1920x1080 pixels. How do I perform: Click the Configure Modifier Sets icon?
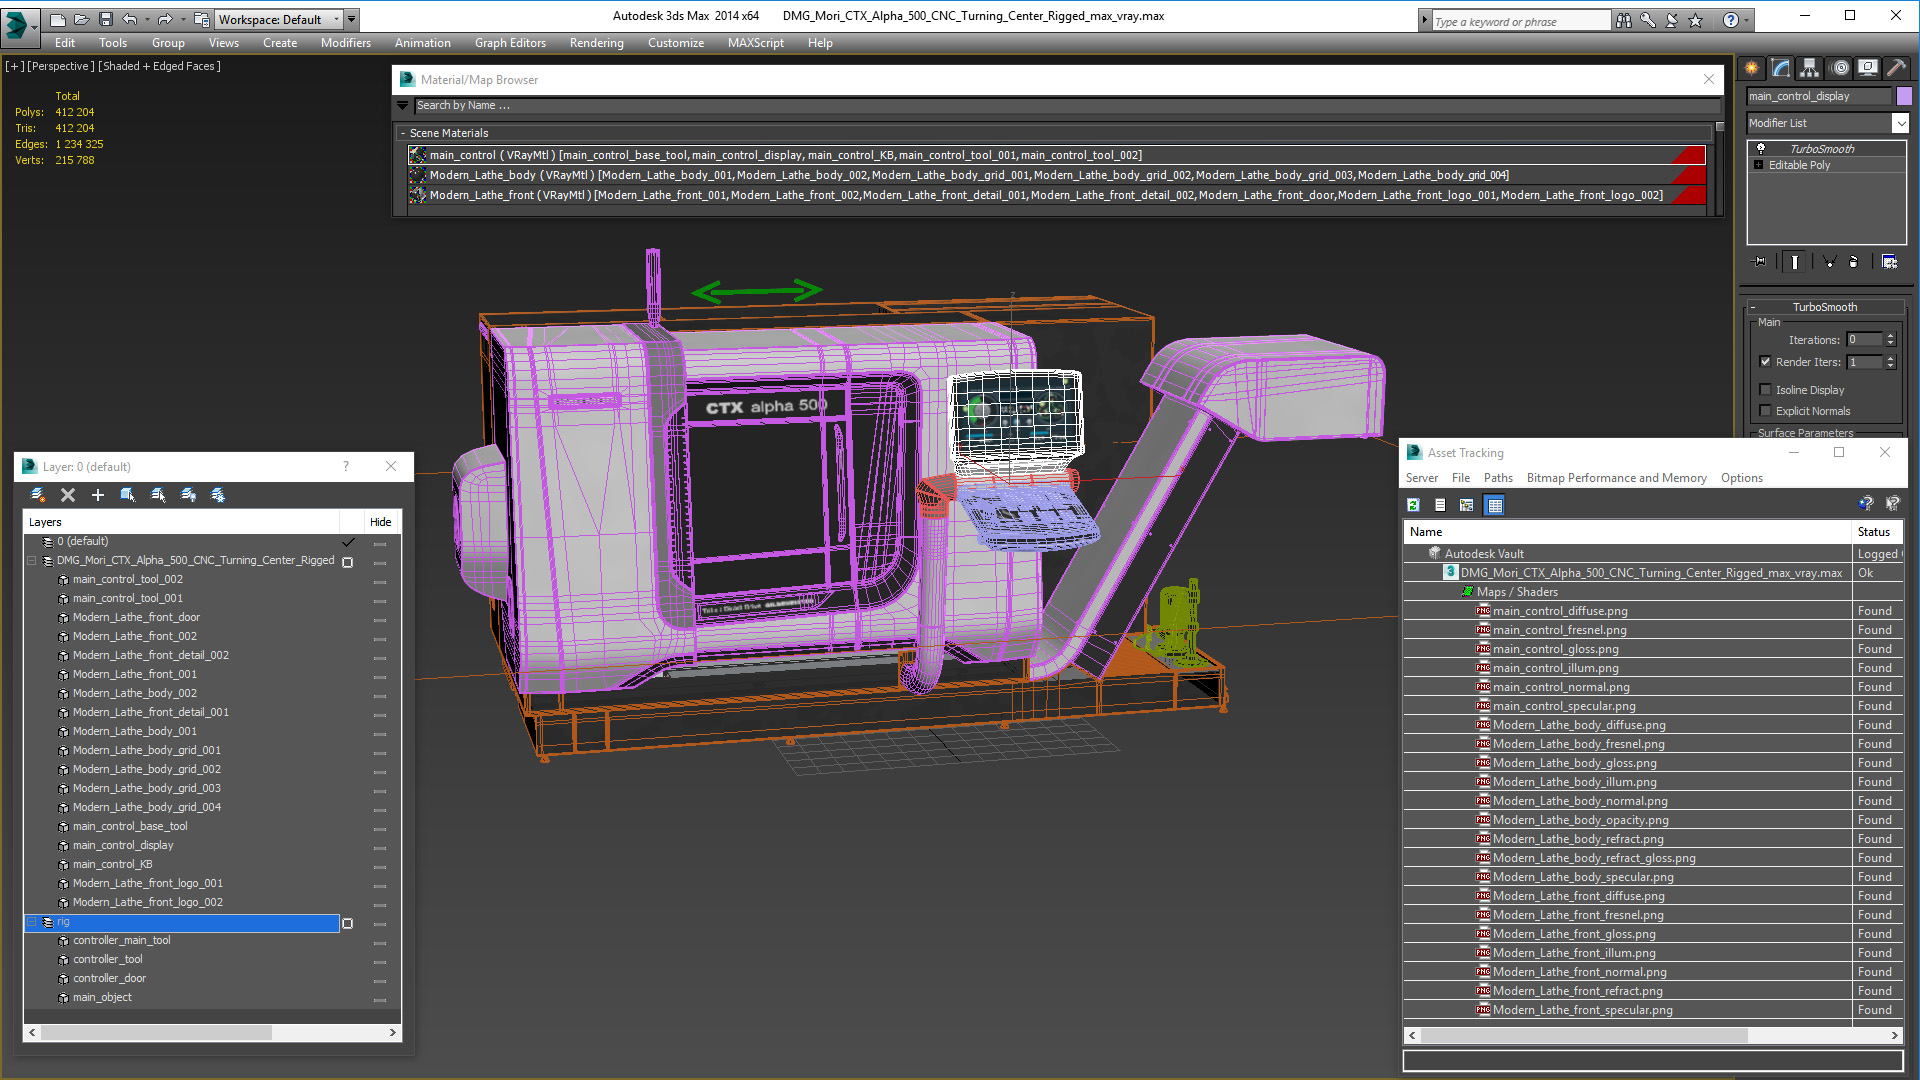[1889, 262]
